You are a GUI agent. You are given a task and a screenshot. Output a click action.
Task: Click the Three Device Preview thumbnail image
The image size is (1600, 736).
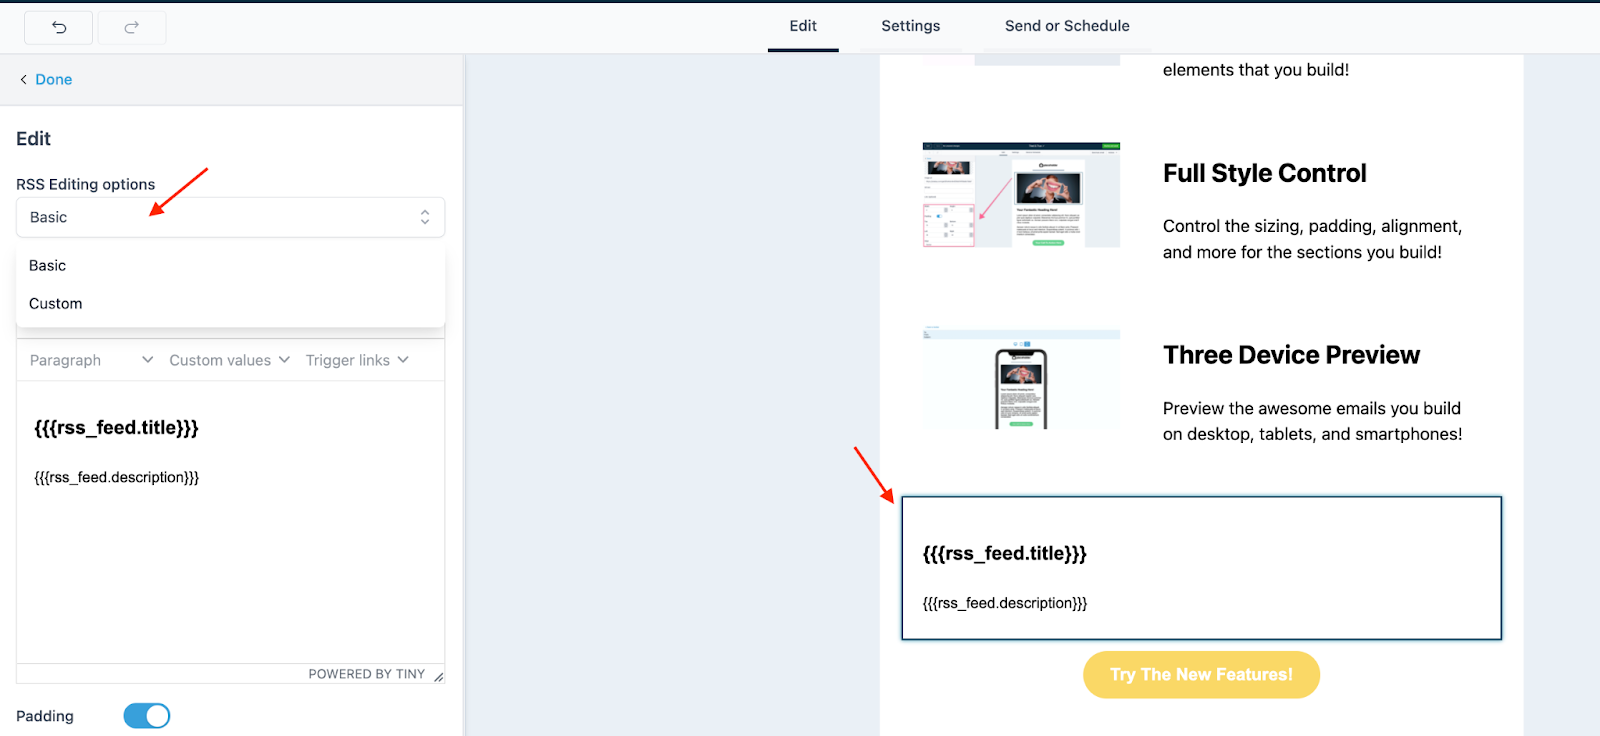tap(1021, 379)
